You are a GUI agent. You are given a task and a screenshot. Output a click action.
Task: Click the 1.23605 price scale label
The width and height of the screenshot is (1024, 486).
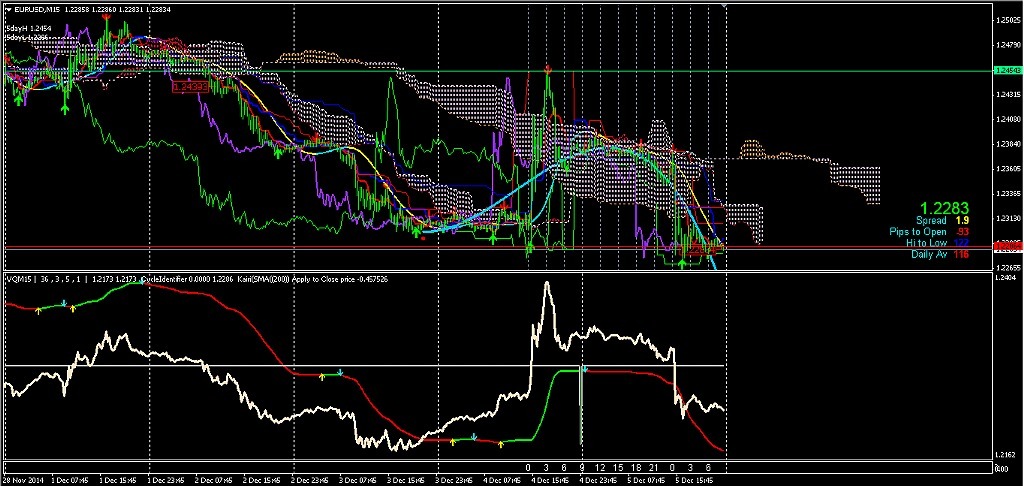coord(1010,169)
